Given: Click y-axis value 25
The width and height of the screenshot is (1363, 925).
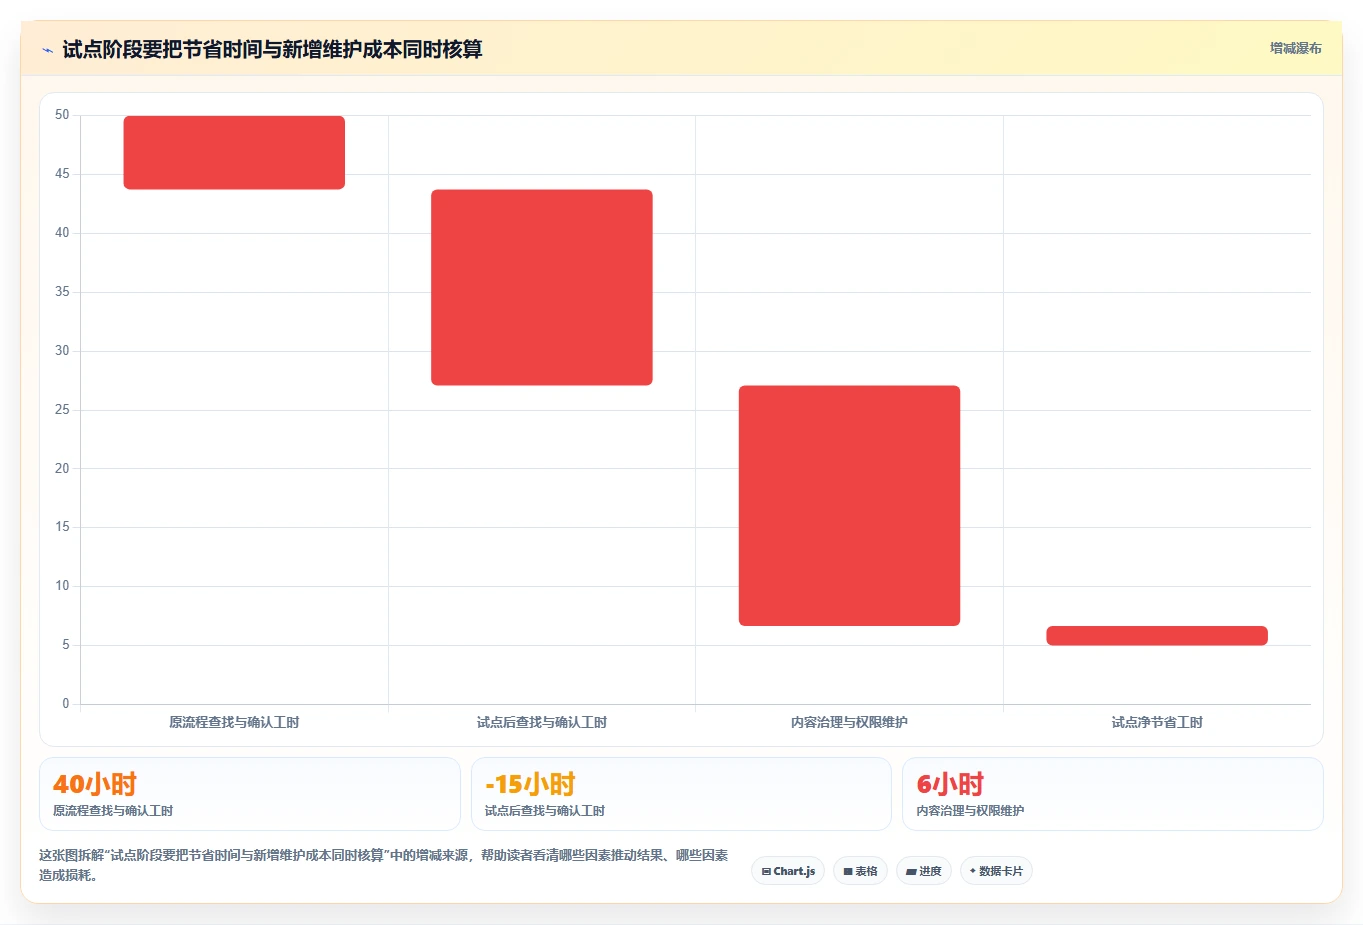Looking at the screenshot, I should 62,410.
